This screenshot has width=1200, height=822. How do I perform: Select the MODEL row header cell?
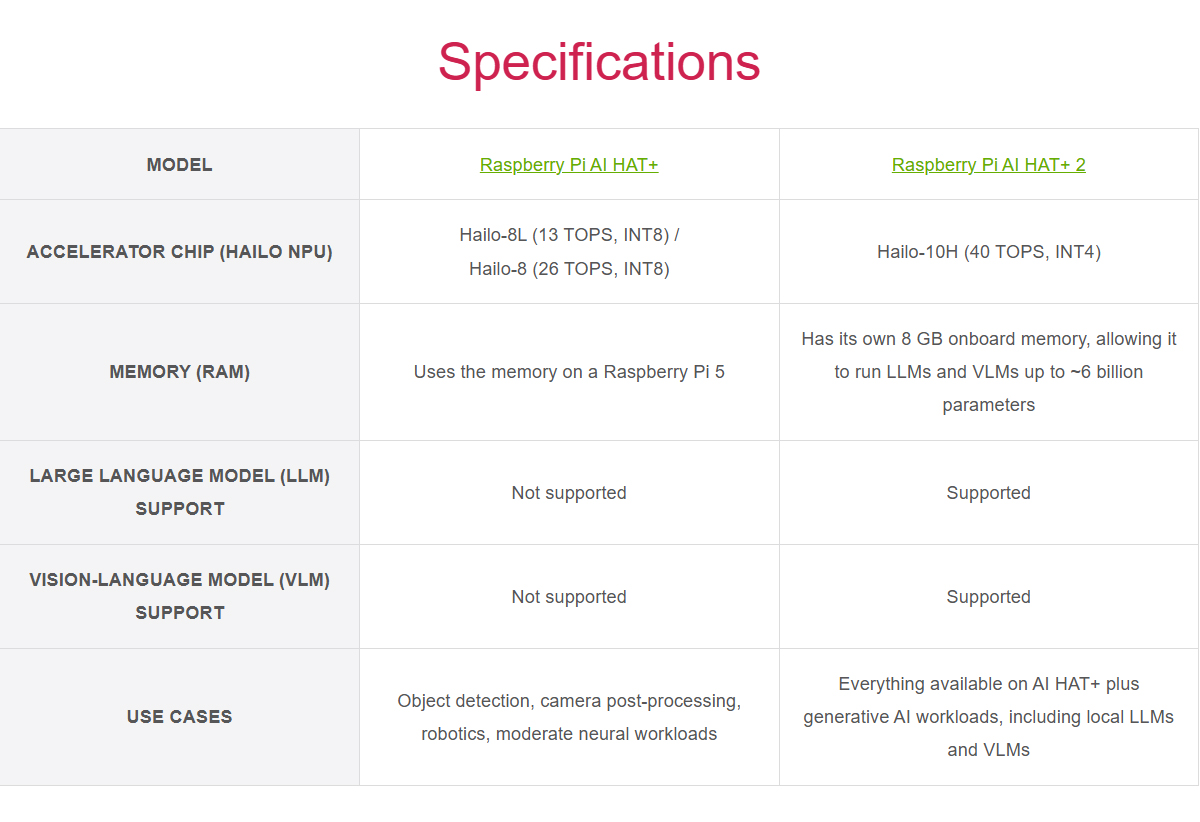tap(180, 165)
